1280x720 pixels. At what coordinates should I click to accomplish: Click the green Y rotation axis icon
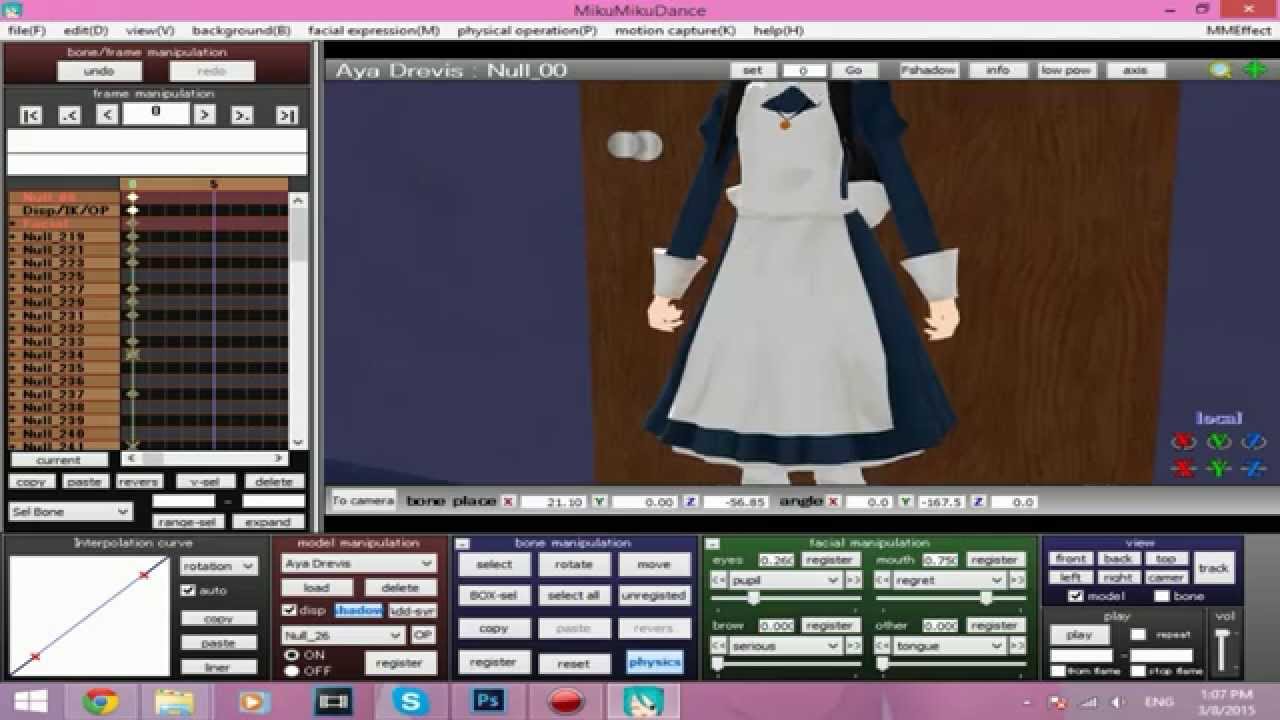point(1218,441)
